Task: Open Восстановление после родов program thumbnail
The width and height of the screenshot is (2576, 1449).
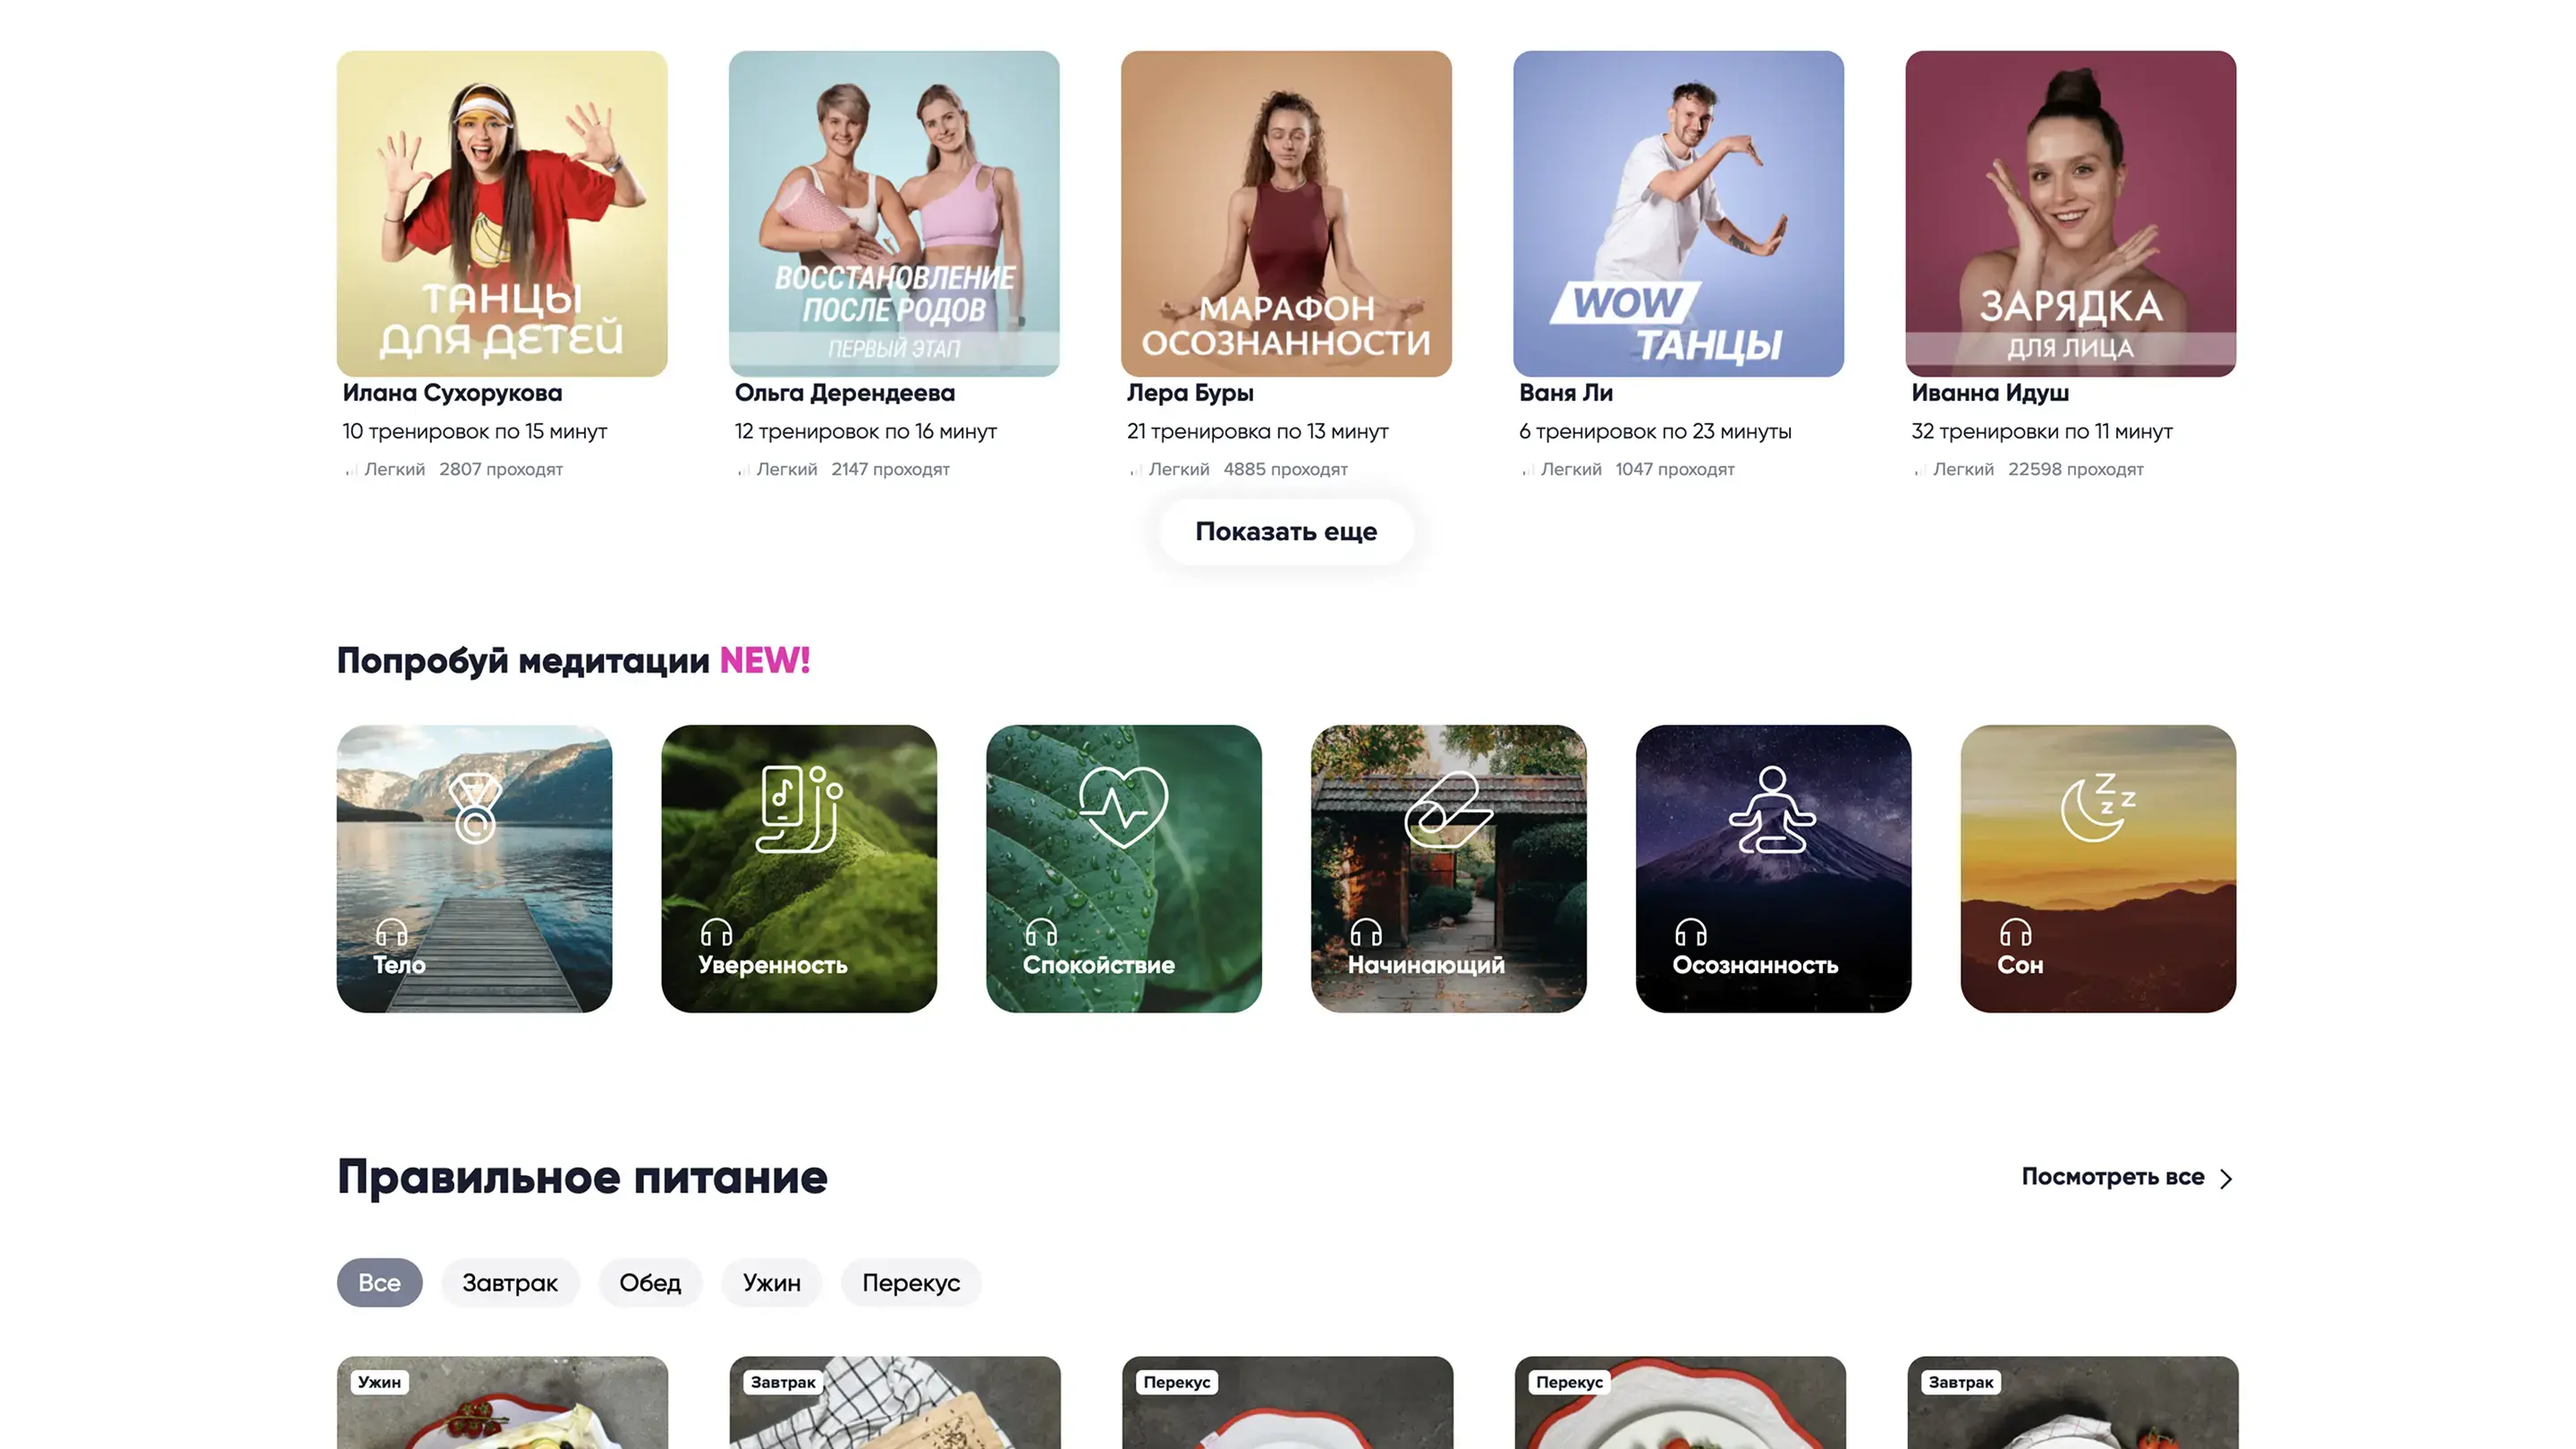Action: coord(894,213)
